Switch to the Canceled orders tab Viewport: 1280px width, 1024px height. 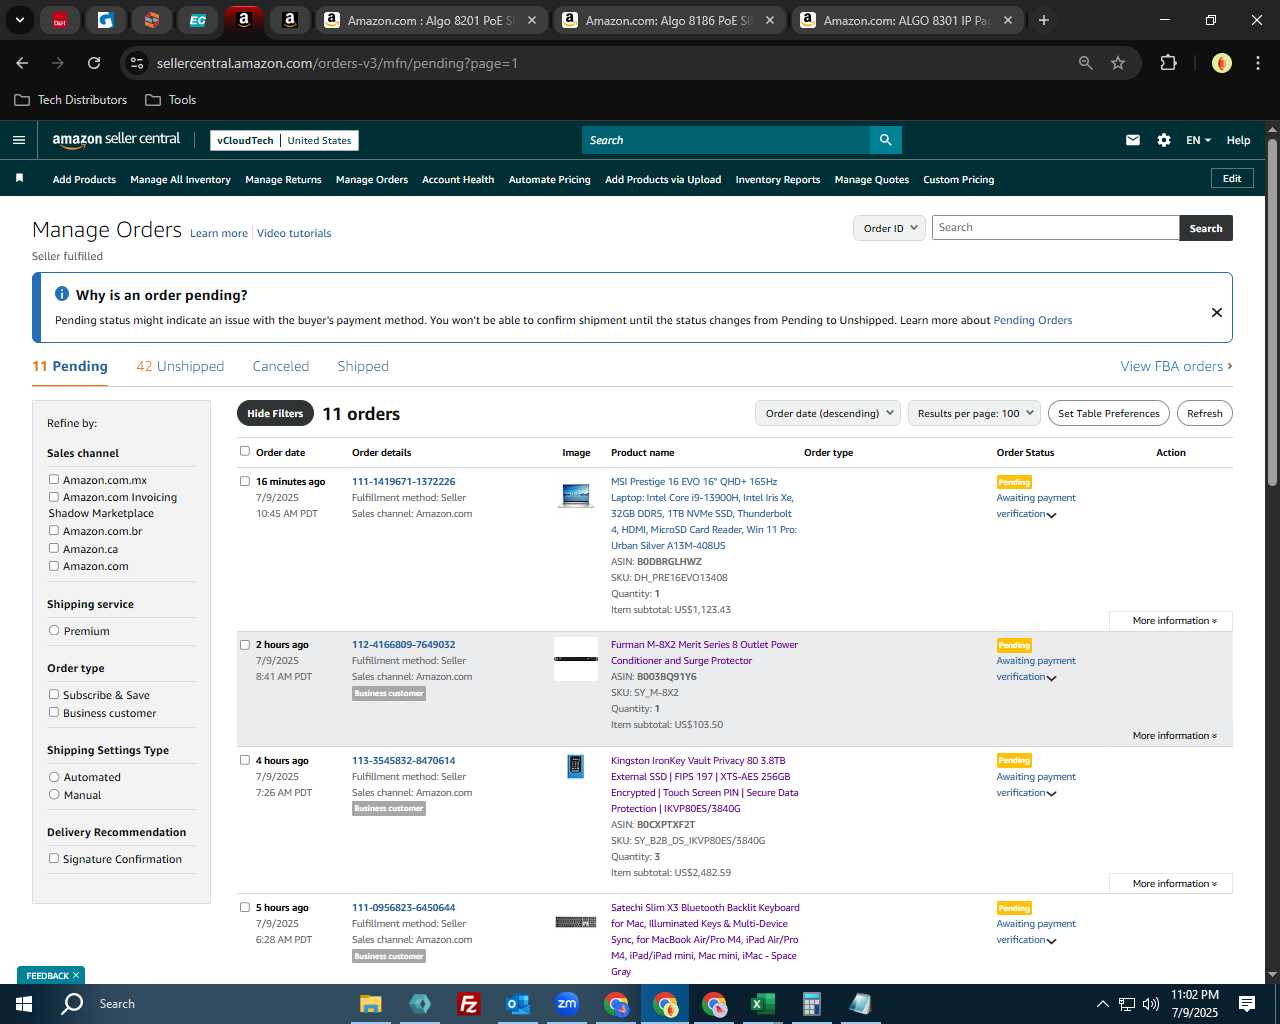pos(281,366)
